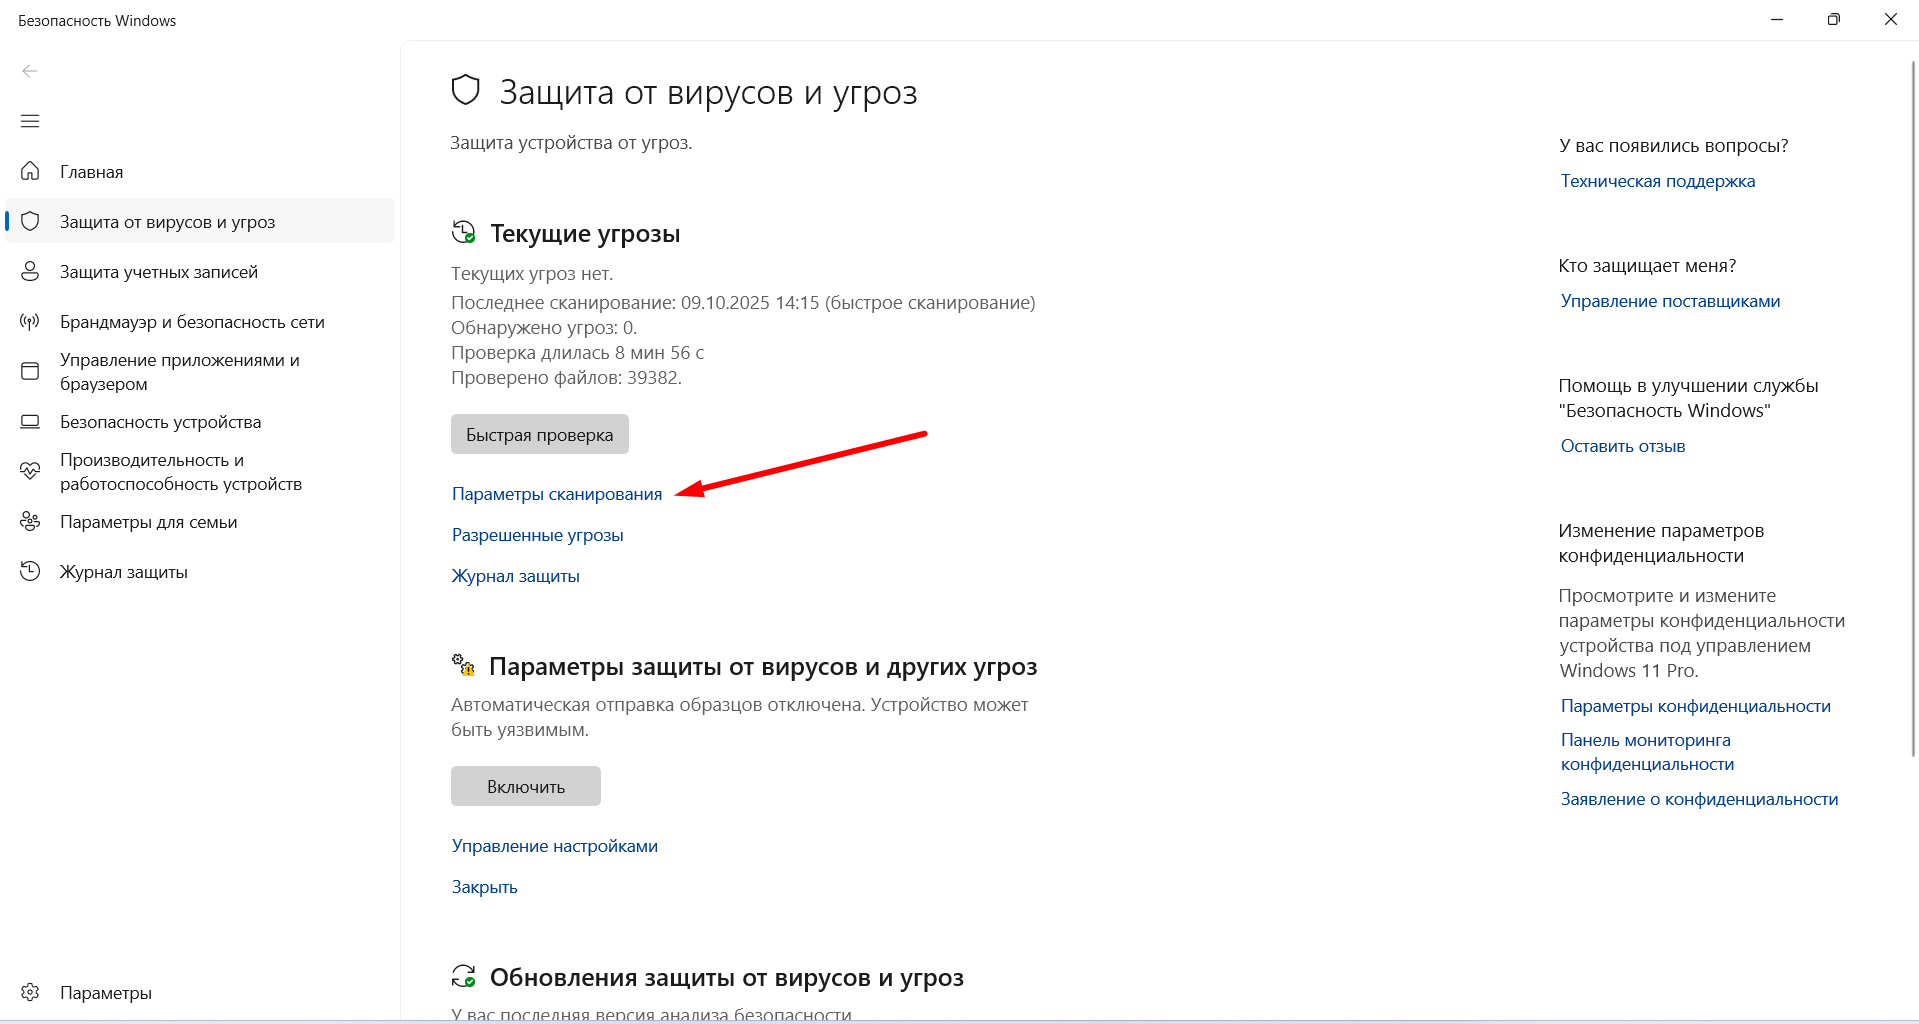
Task: Close the Безопасность Windows window
Action: pyautogui.click(x=1890, y=19)
